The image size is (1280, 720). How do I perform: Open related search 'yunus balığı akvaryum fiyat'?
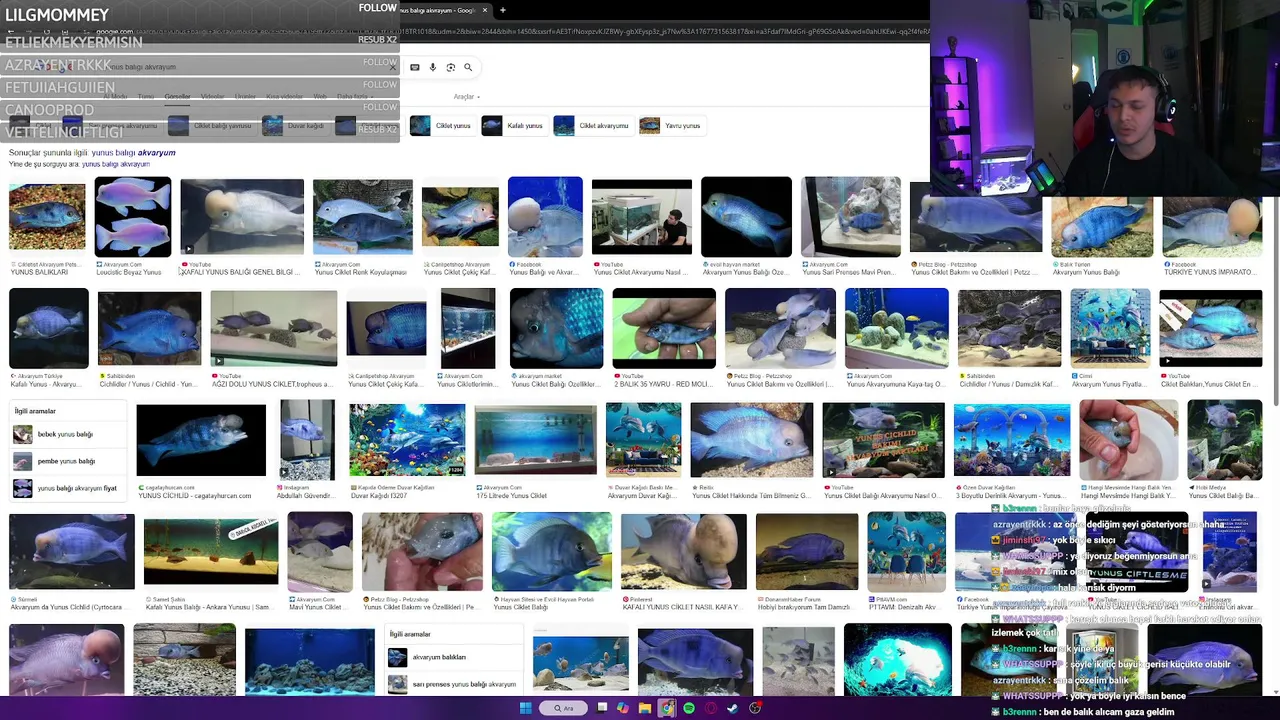click(x=69, y=488)
